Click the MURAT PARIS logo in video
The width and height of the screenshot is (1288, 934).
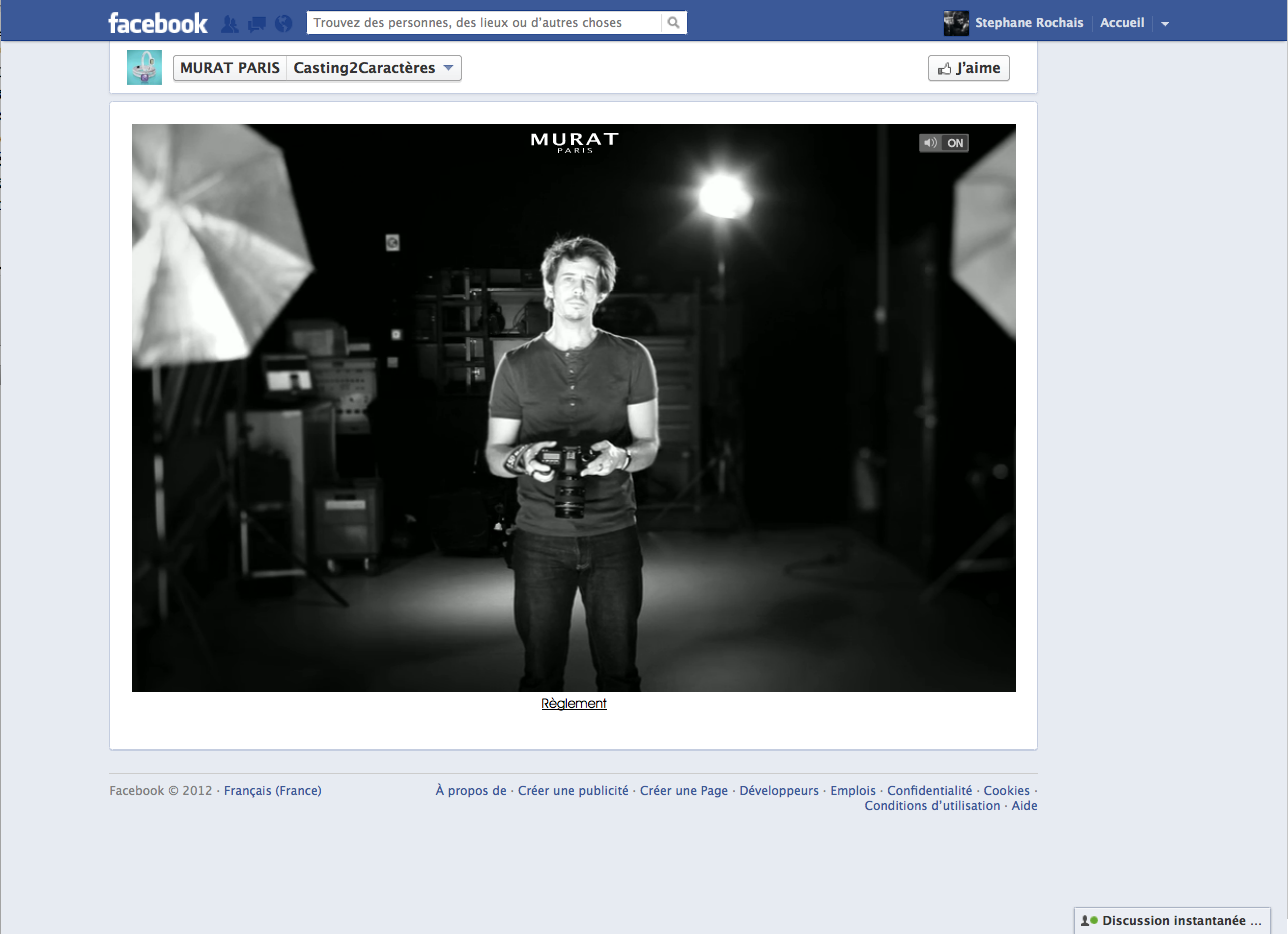[574, 142]
